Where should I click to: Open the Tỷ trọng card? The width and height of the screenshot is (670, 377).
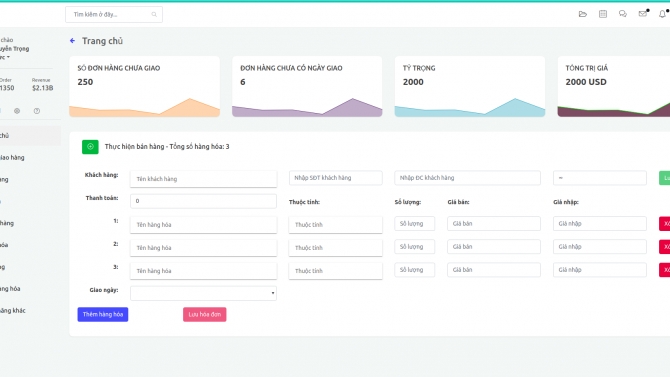tap(470, 86)
